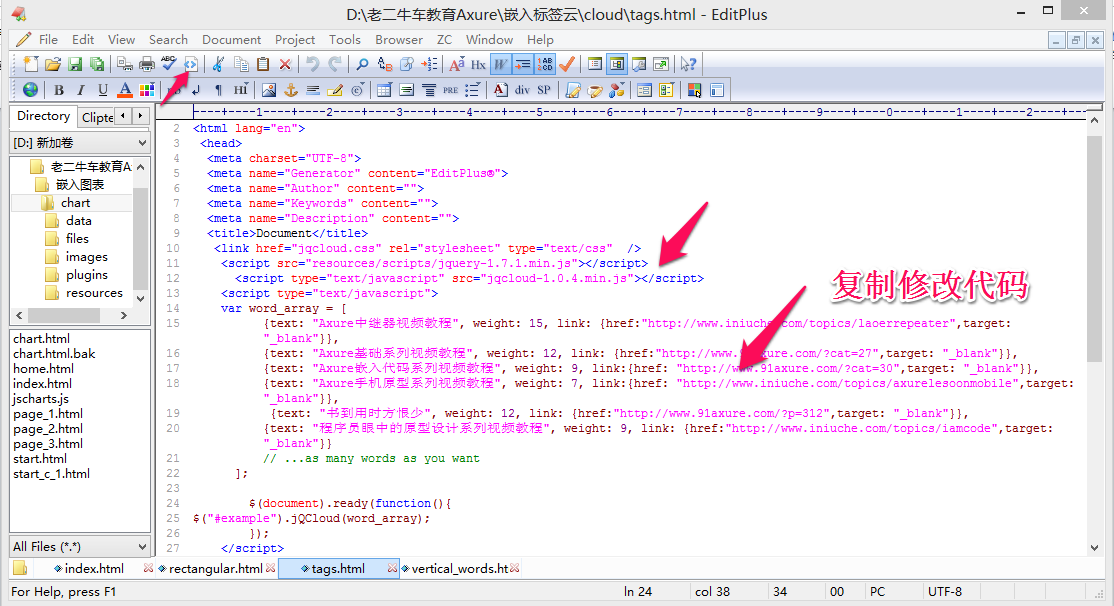Image resolution: width=1114 pixels, height=606 pixels.
Task: Insert a paragraph mark tag
Action: pos(219,90)
